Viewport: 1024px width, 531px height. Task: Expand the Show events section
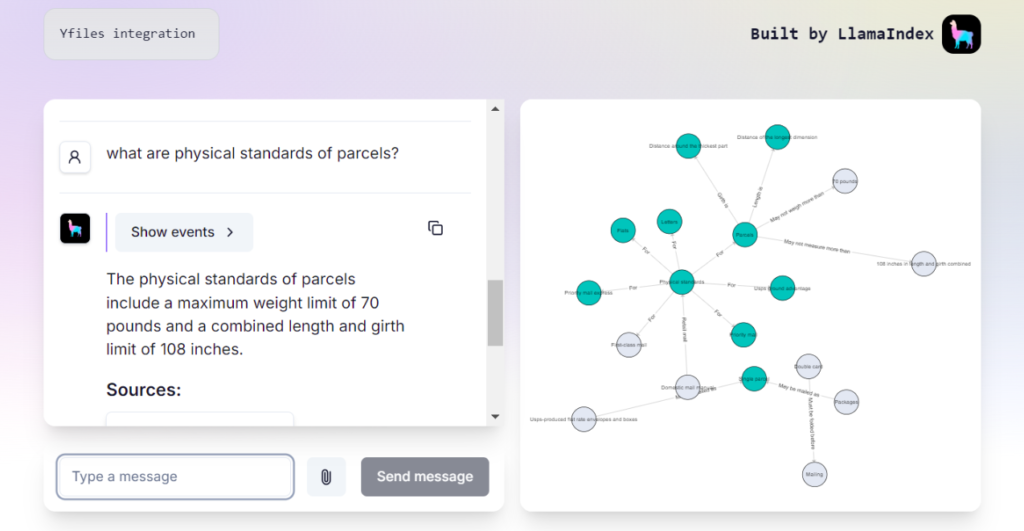coord(184,232)
